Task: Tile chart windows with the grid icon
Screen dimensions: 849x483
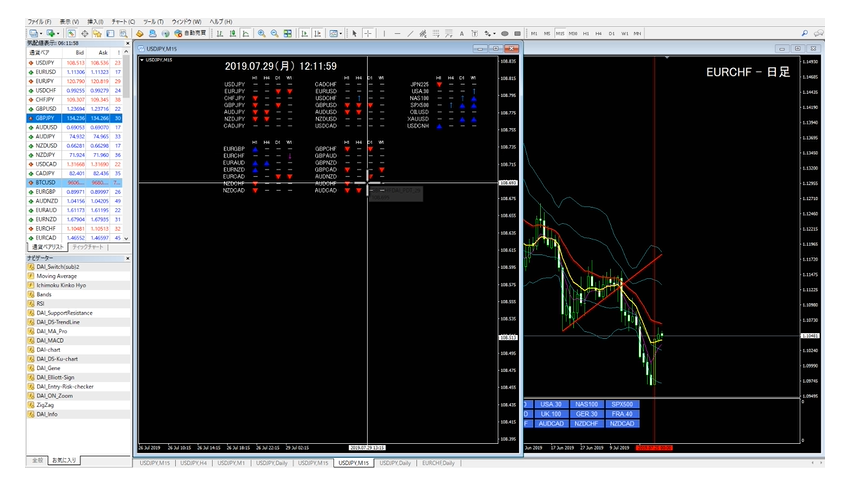Action: pyautogui.click(x=288, y=34)
